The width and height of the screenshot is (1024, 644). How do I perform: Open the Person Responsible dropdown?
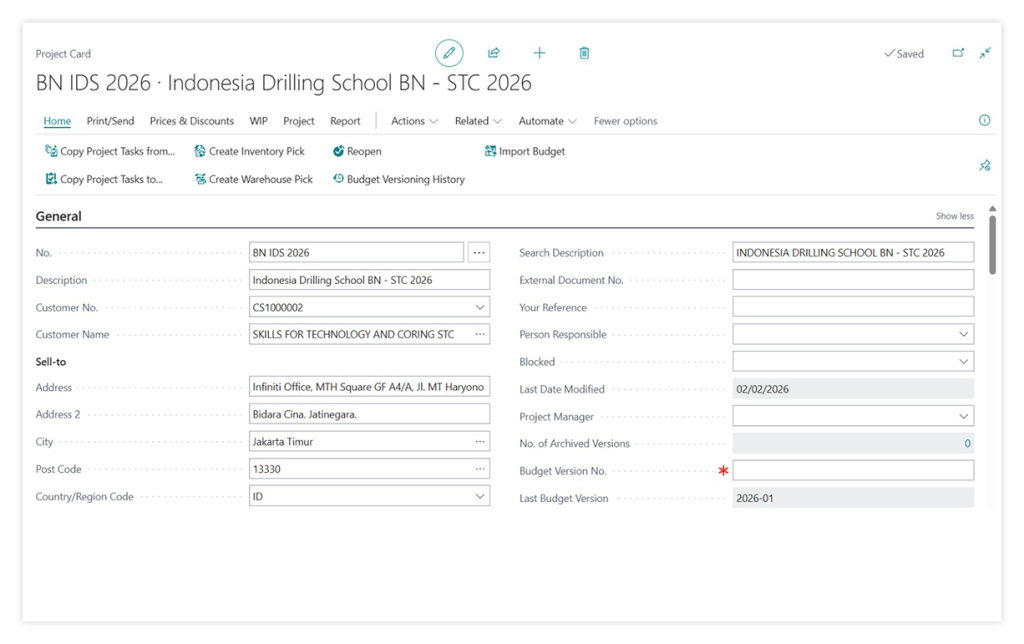[x=963, y=334]
